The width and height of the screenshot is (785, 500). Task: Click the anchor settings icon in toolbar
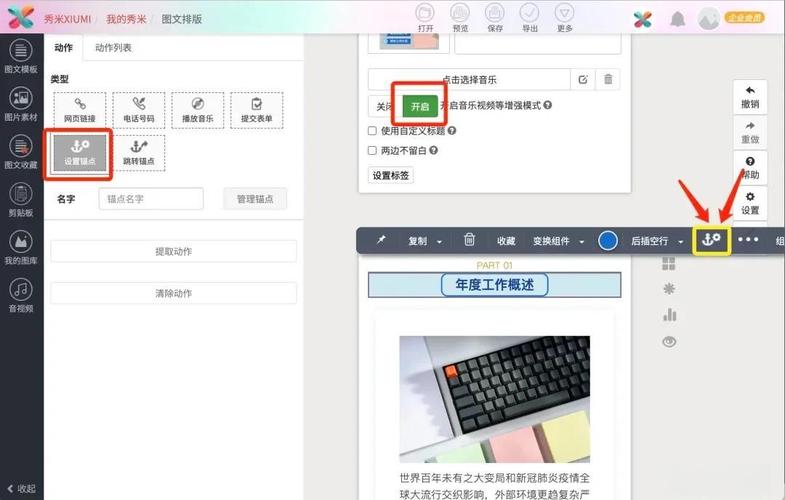711,240
